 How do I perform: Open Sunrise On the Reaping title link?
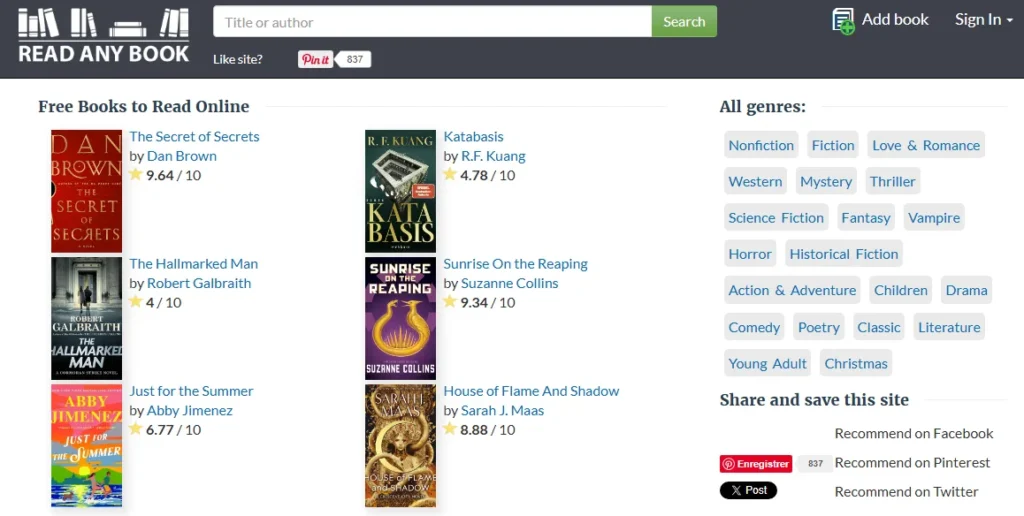(x=515, y=264)
